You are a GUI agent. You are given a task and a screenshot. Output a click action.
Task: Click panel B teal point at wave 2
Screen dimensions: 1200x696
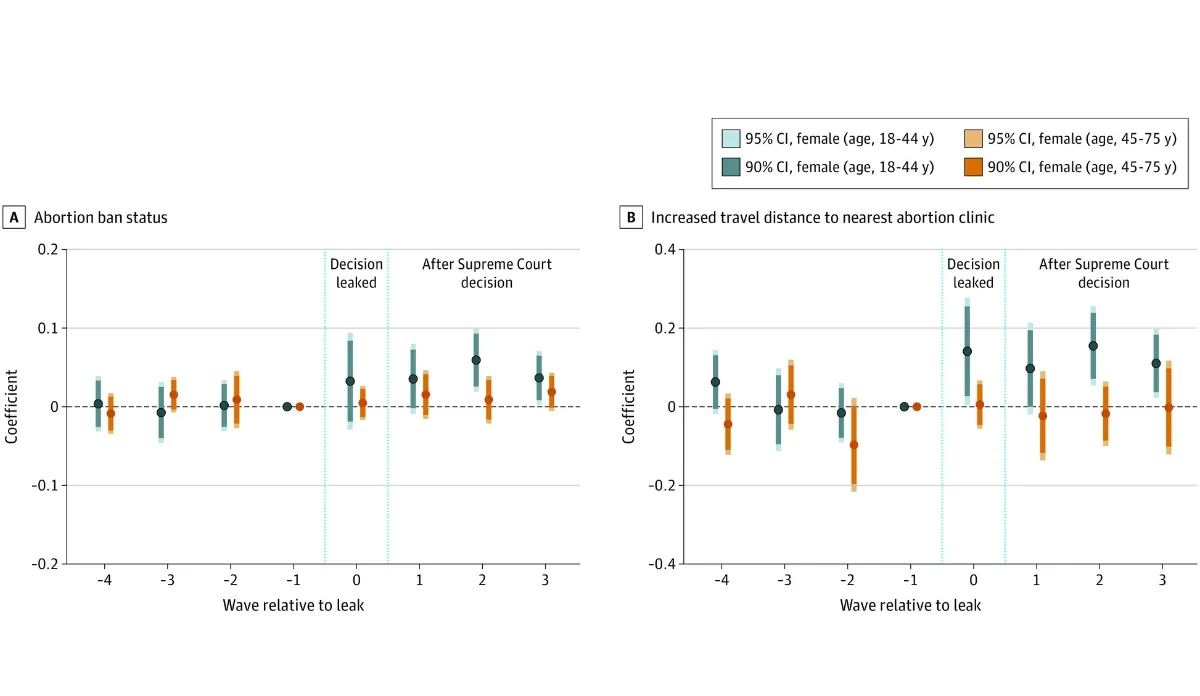(x=1093, y=346)
